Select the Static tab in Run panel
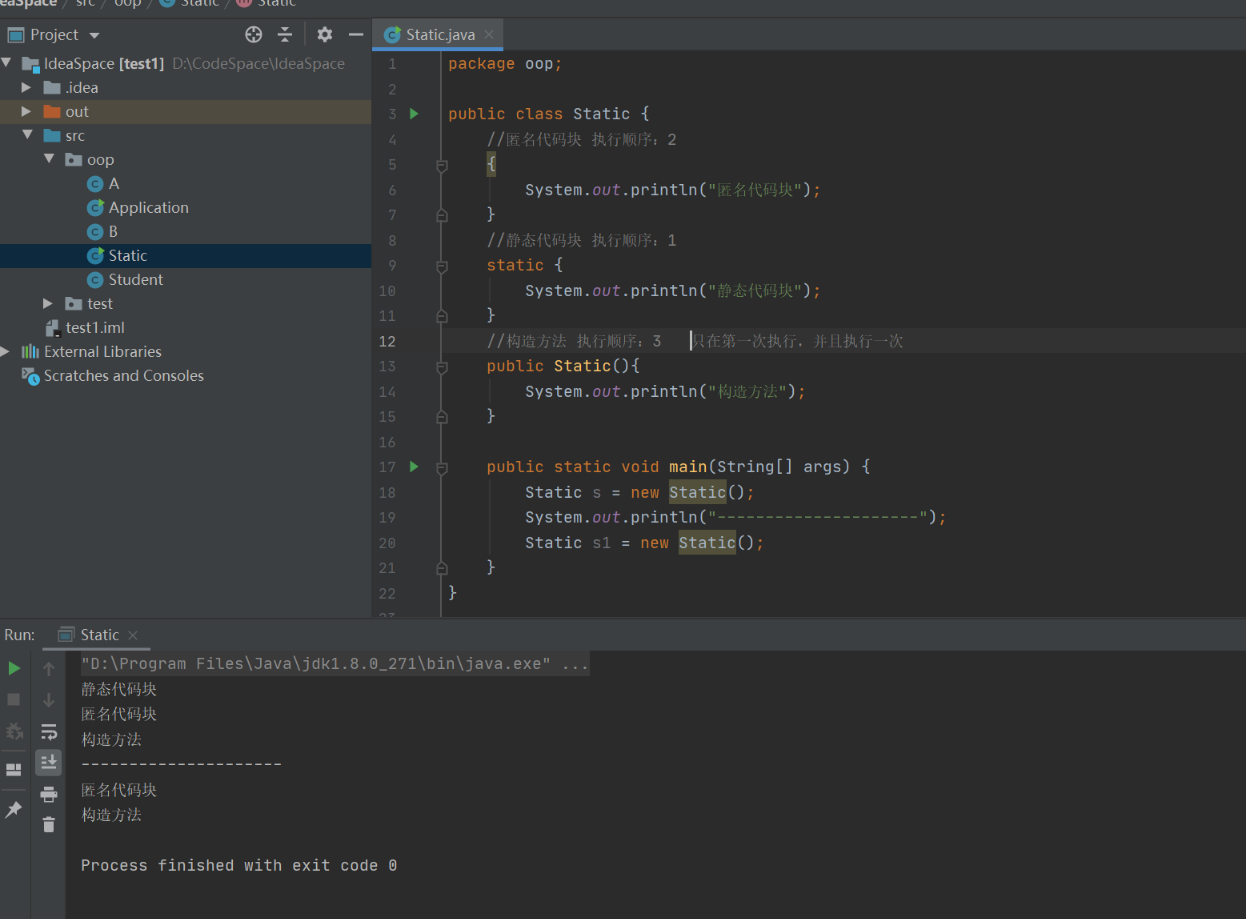The width and height of the screenshot is (1246, 919). click(x=99, y=635)
